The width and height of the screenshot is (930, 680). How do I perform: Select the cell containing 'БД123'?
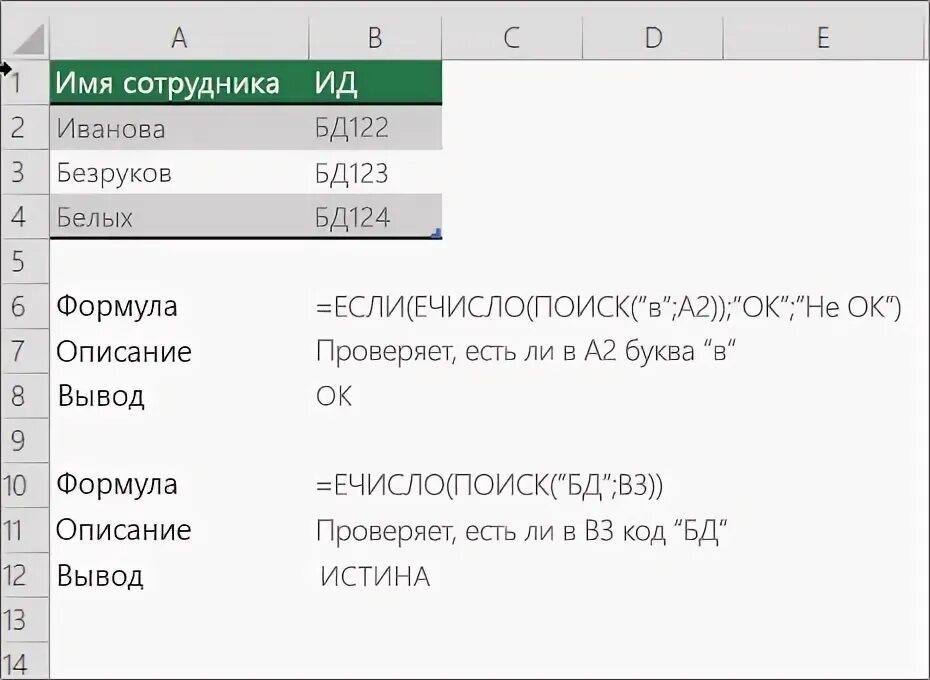pos(375,173)
